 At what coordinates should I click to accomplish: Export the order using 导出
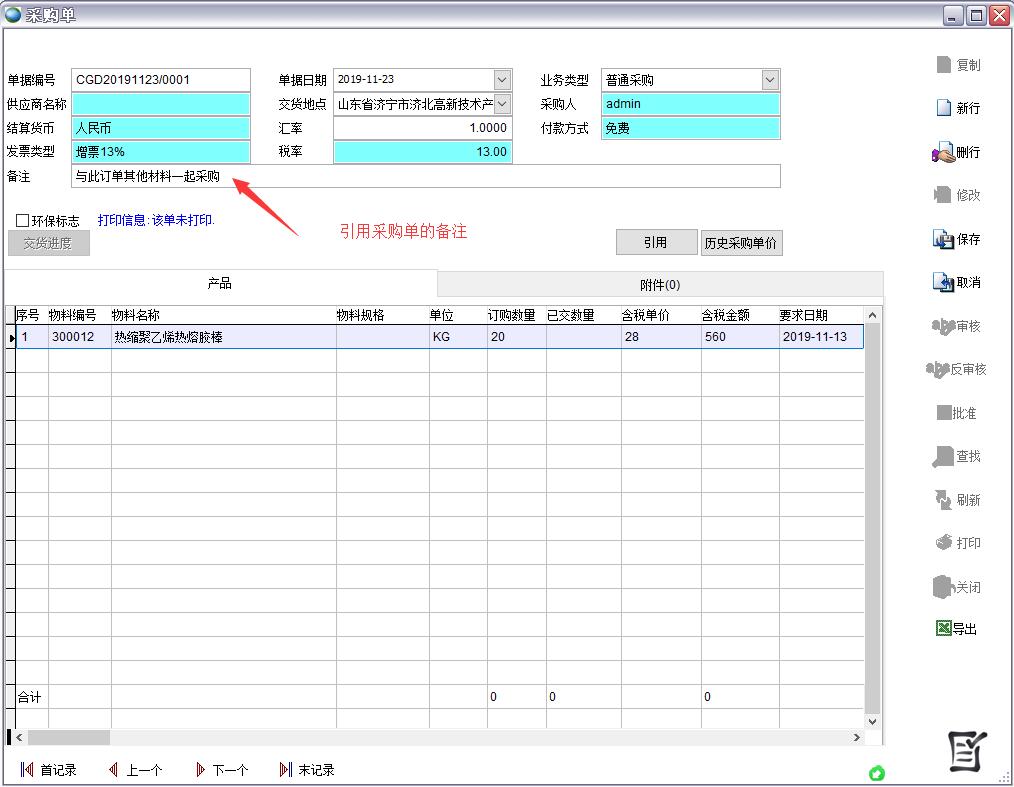(x=943, y=629)
